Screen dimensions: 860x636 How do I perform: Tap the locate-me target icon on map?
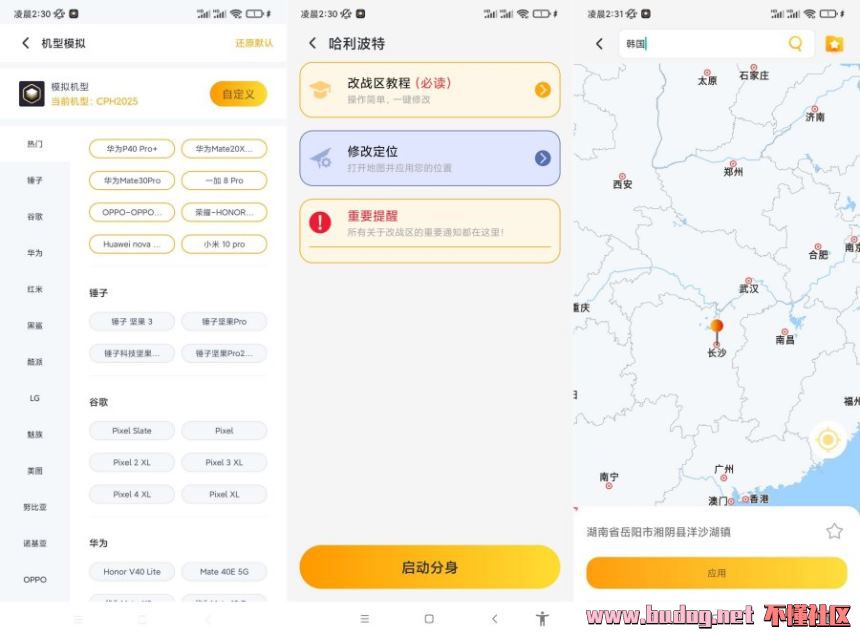(828, 439)
